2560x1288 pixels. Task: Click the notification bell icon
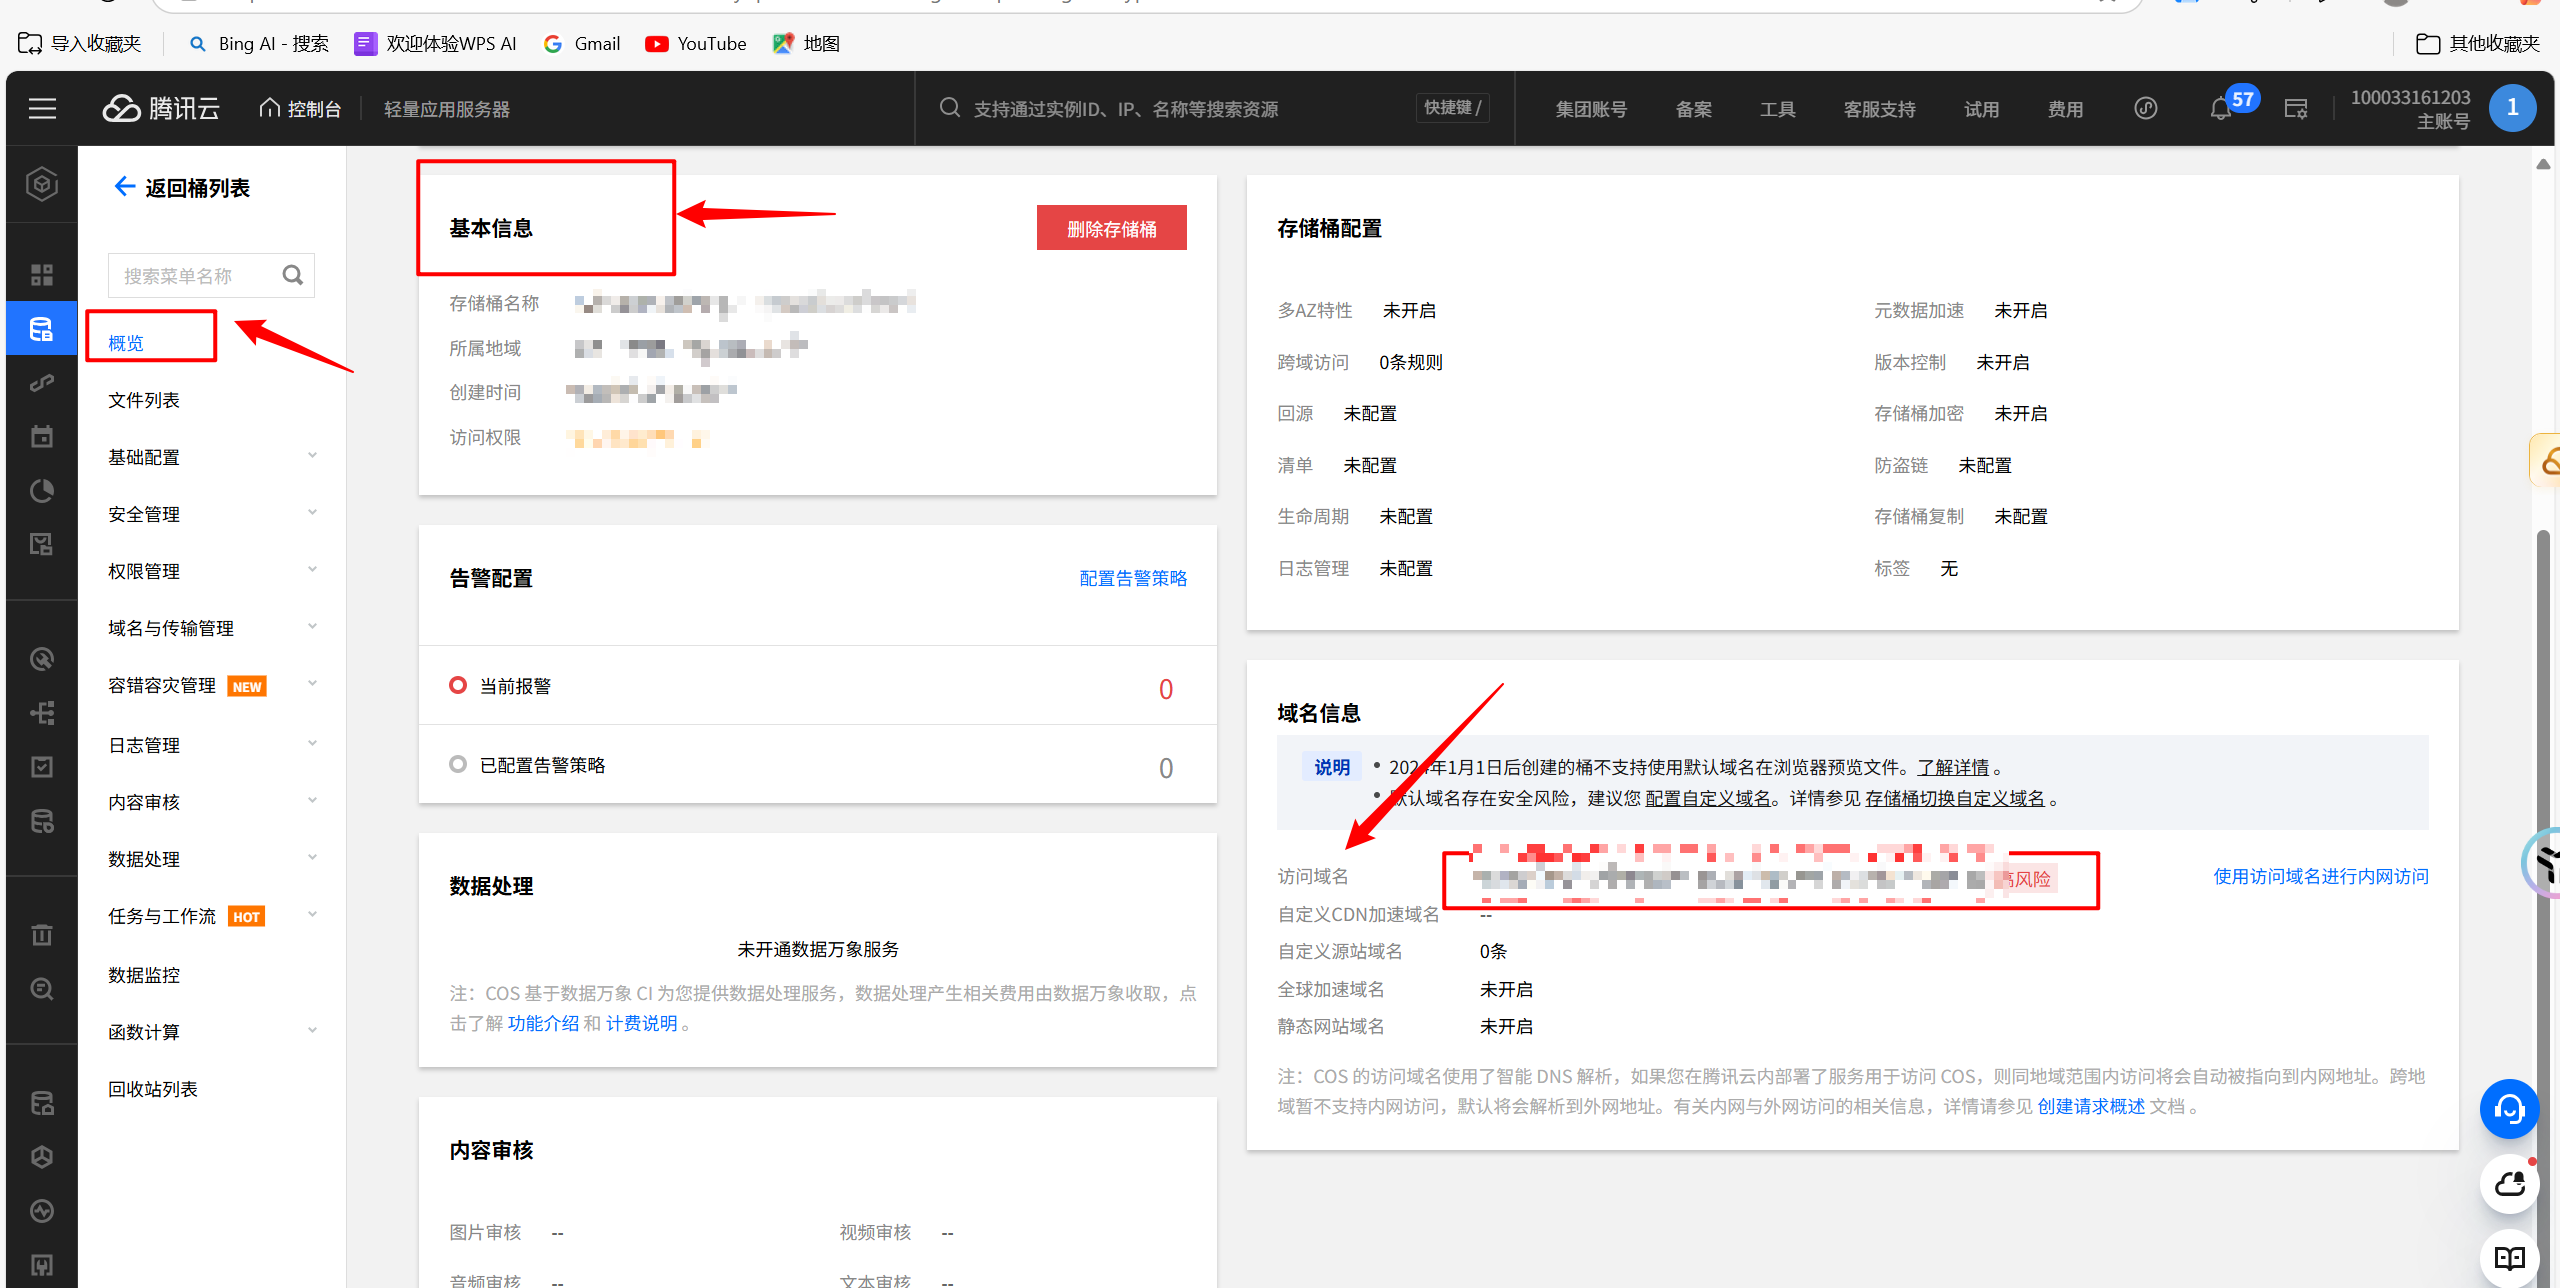tap(2220, 109)
